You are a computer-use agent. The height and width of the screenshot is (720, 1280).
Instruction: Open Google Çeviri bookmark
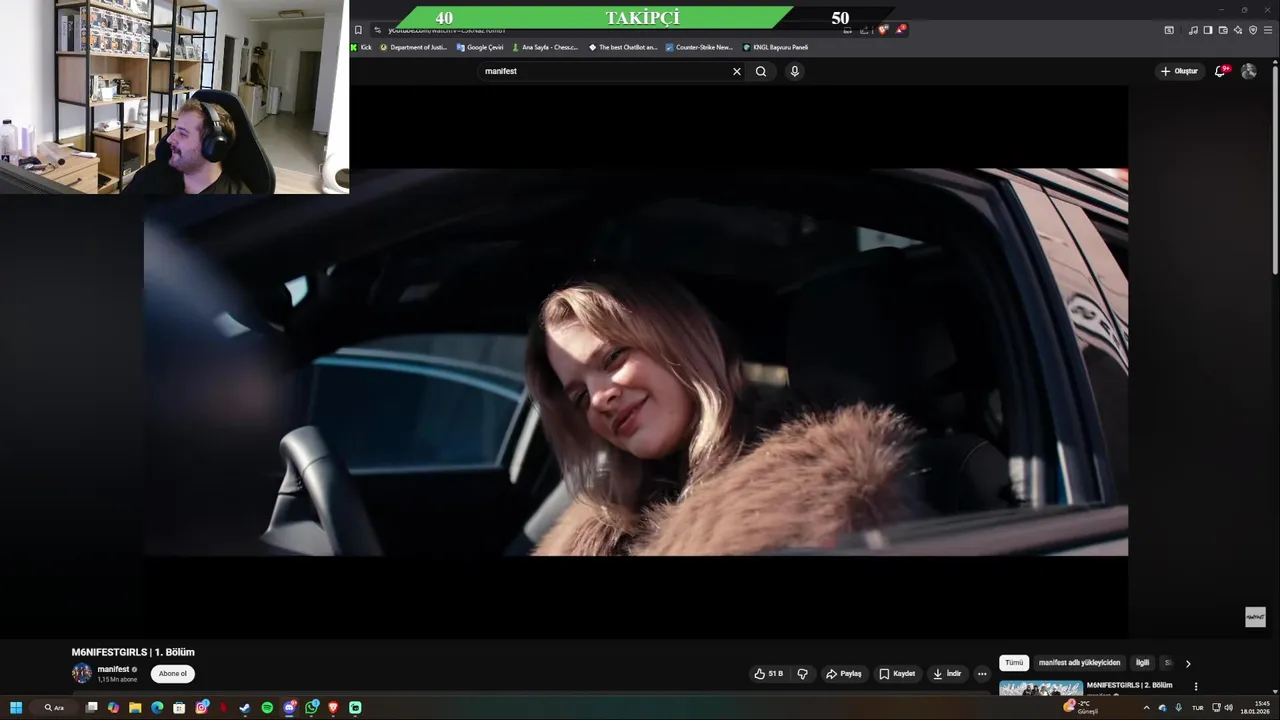coord(480,47)
